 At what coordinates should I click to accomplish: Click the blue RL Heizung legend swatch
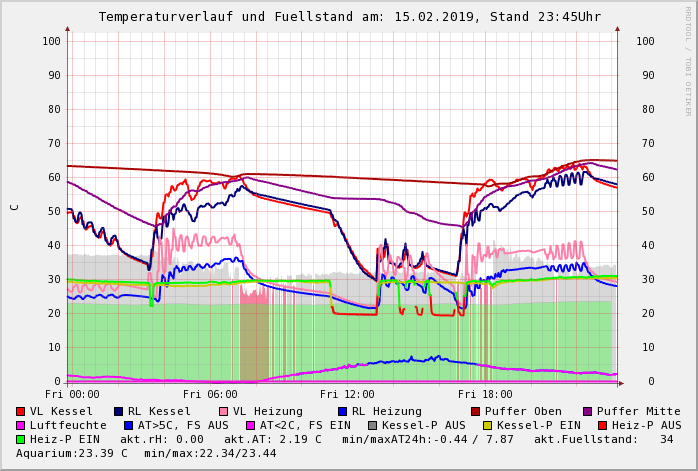tap(342, 411)
